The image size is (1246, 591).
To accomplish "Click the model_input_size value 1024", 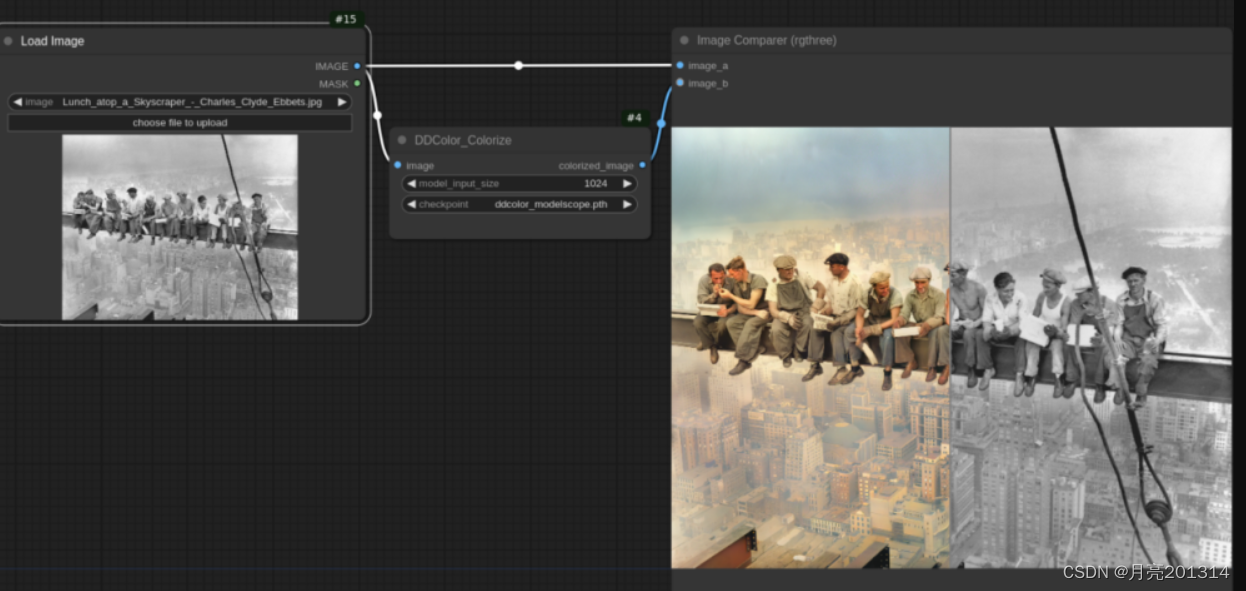I will point(596,184).
